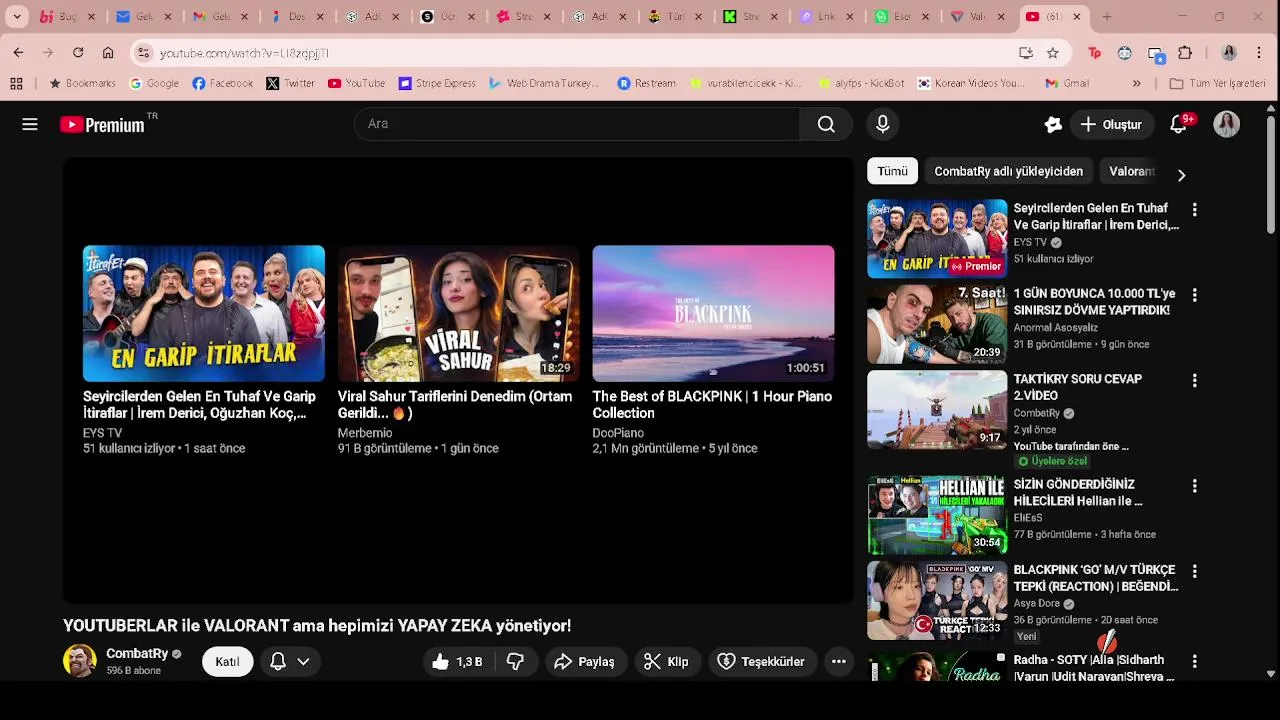Open options for BLACKPINK 'GO' M/V video
Viewport: 1280px width, 720px height.
point(1194,571)
